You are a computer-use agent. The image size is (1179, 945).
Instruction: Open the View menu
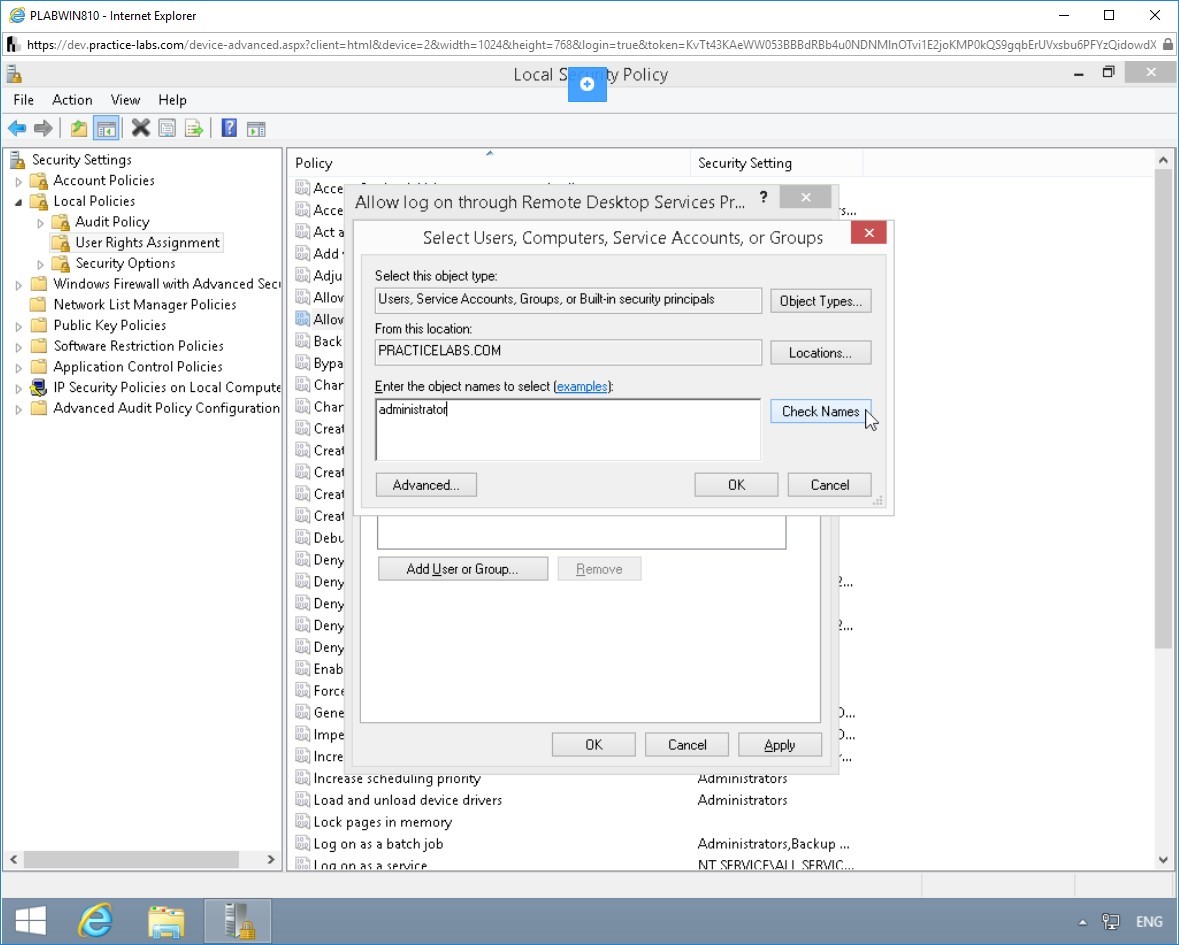125,99
